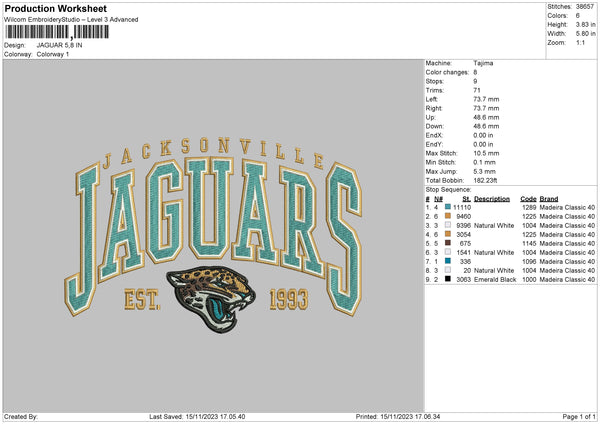Viewport: 600px width, 424px height.
Task: Click the stitch count '9460' in row 2
Action: pyautogui.click(x=464, y=216)
